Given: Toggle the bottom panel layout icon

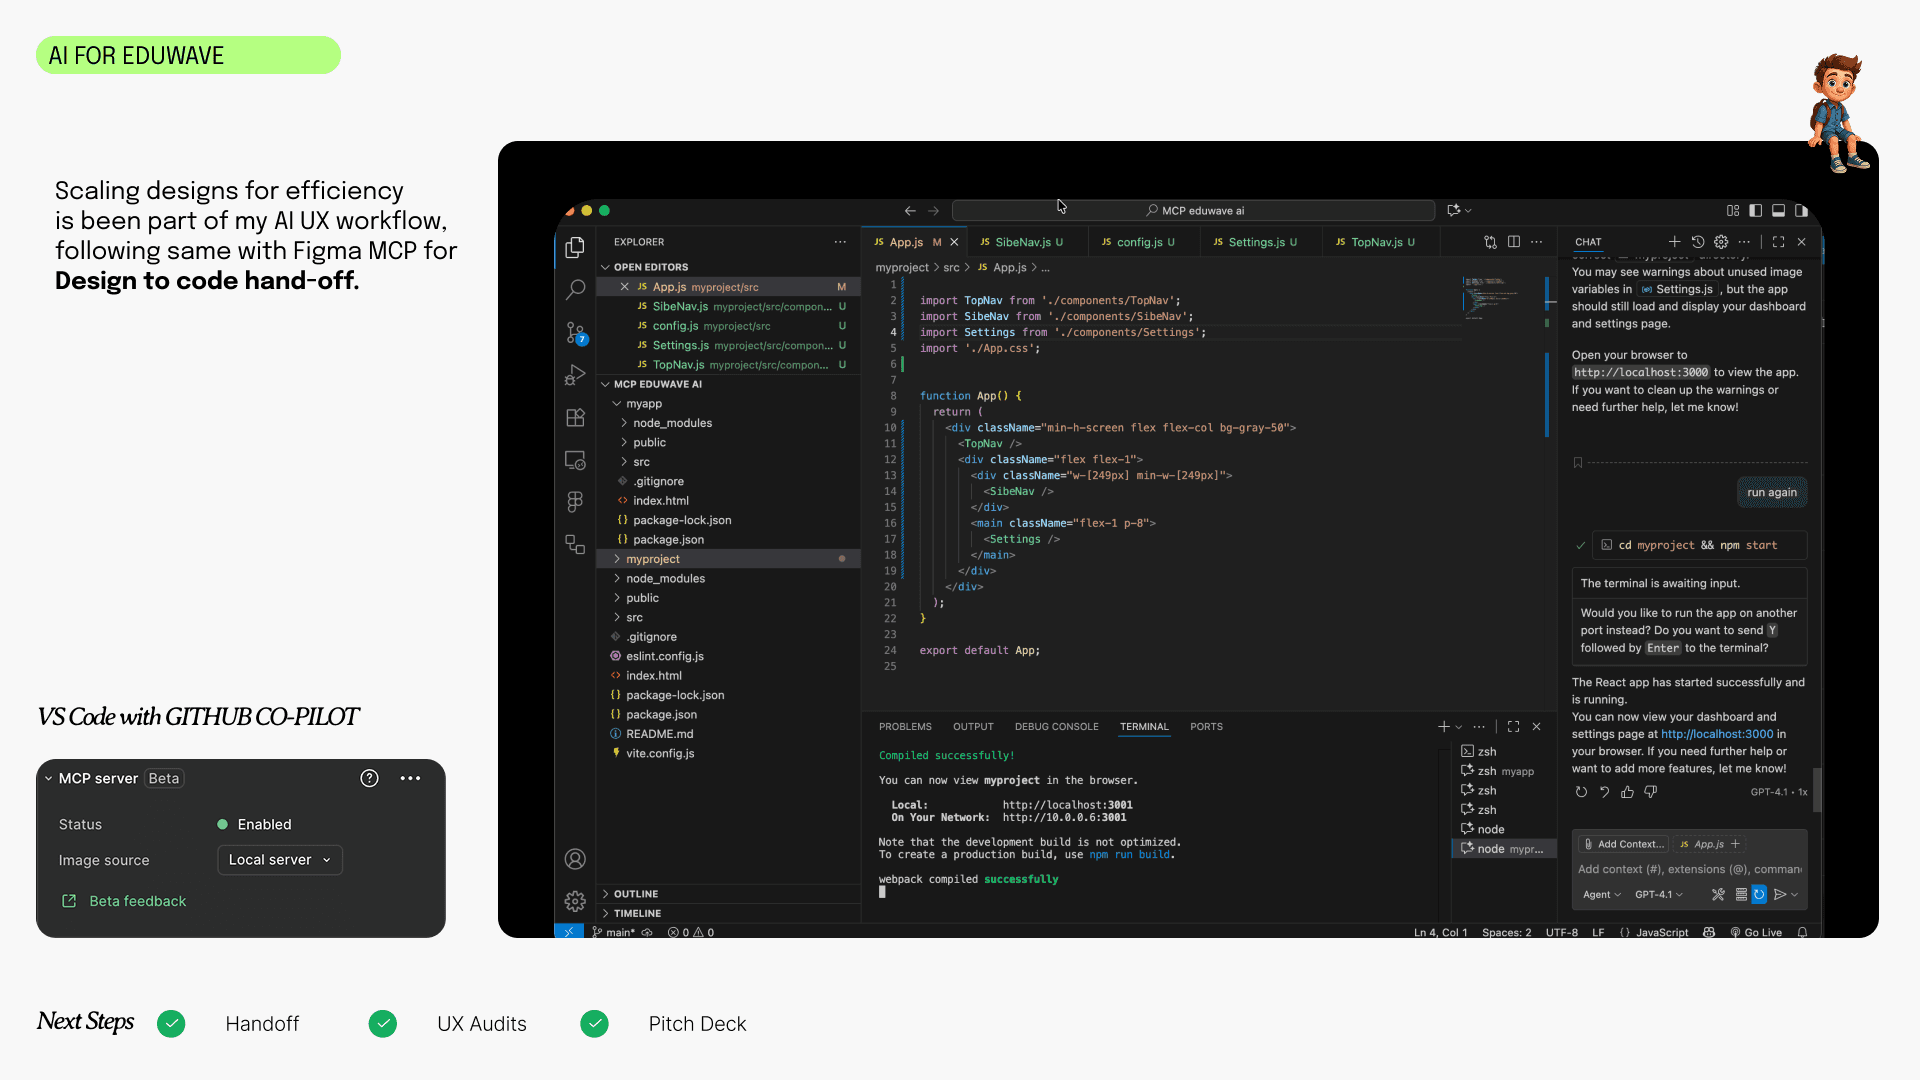Looking at the screenshot, I should (1778, 211).
